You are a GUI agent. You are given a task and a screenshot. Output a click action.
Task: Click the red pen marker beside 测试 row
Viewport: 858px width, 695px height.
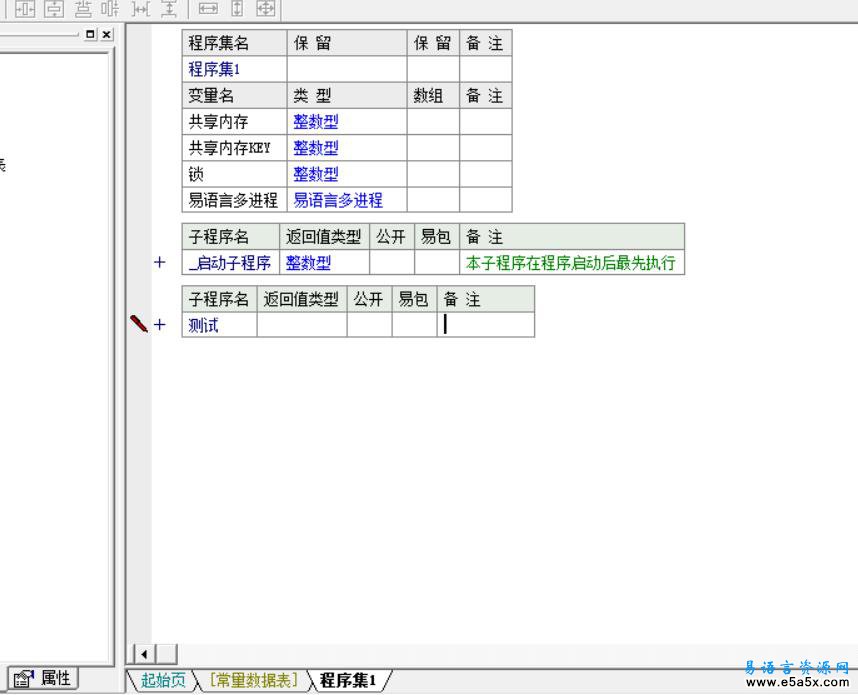pos(138,323)
